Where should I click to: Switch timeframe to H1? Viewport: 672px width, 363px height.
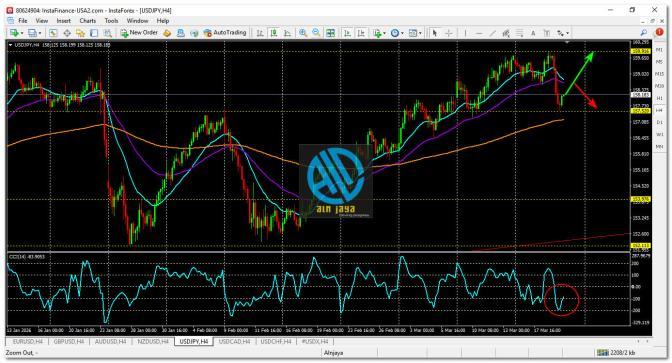point(659,98)
